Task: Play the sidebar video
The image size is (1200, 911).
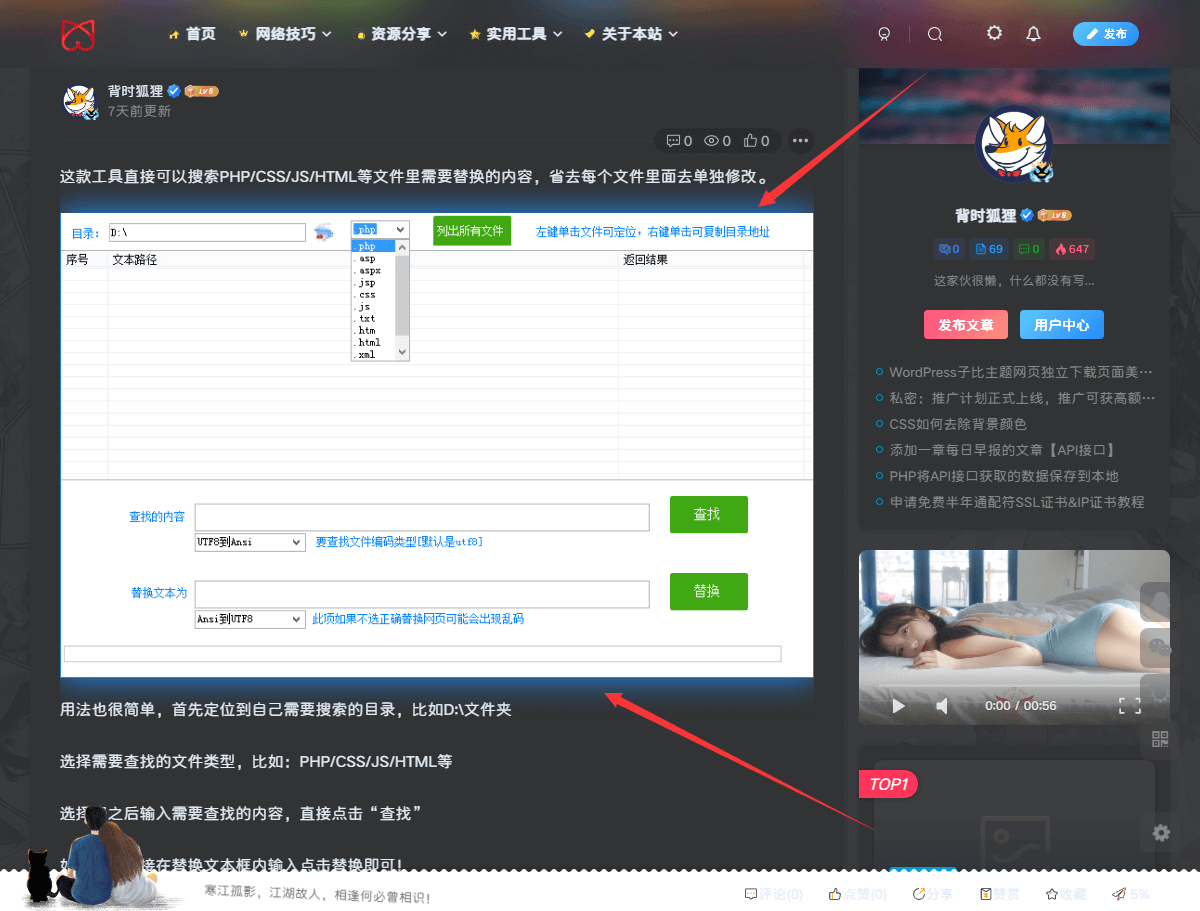Action: coord(898,706)
